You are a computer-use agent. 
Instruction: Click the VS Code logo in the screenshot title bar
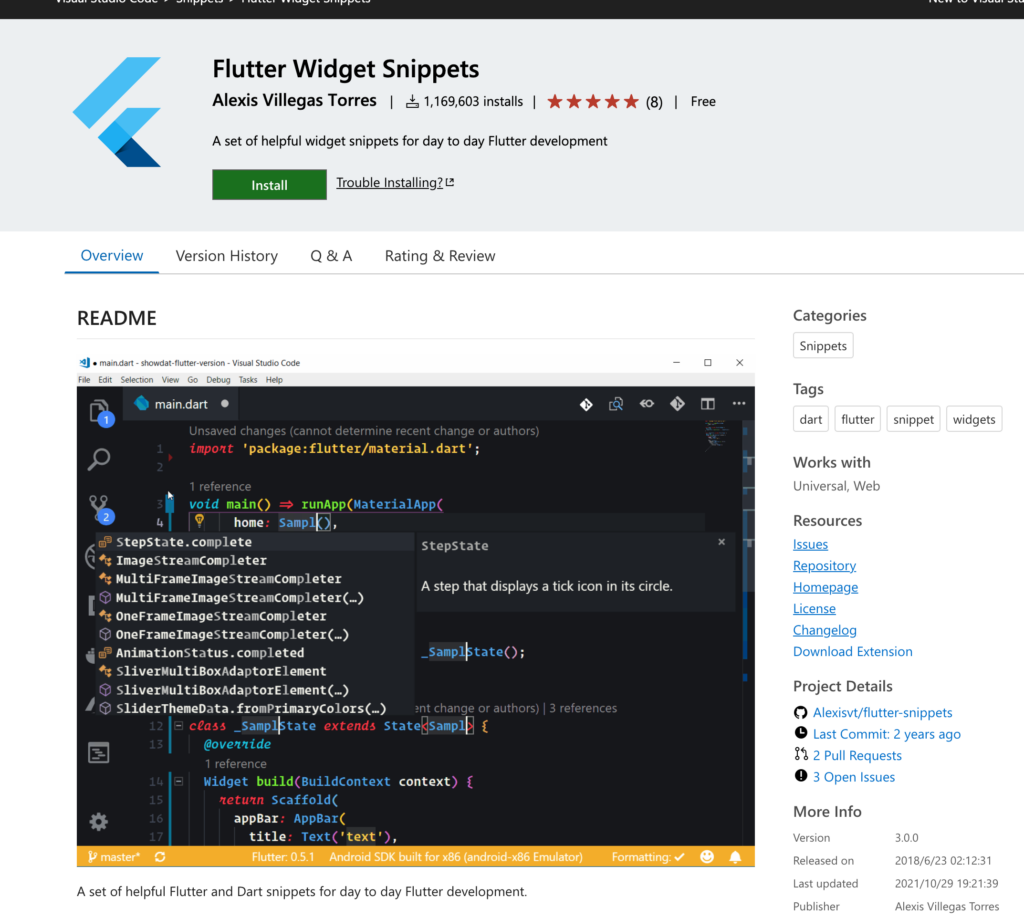[x=84, y=363]
